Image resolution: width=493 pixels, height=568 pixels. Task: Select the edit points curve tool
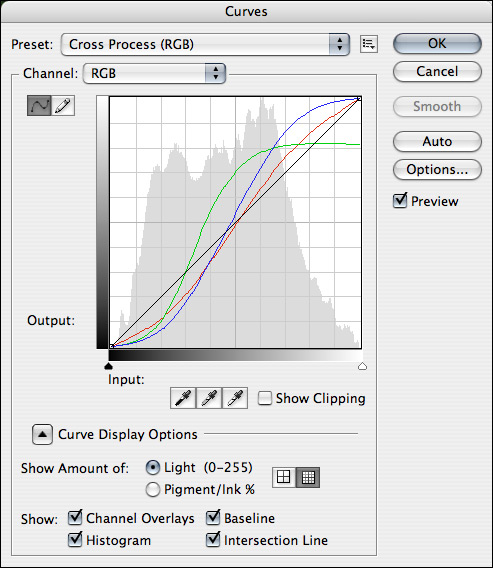[x=39, y=106]
